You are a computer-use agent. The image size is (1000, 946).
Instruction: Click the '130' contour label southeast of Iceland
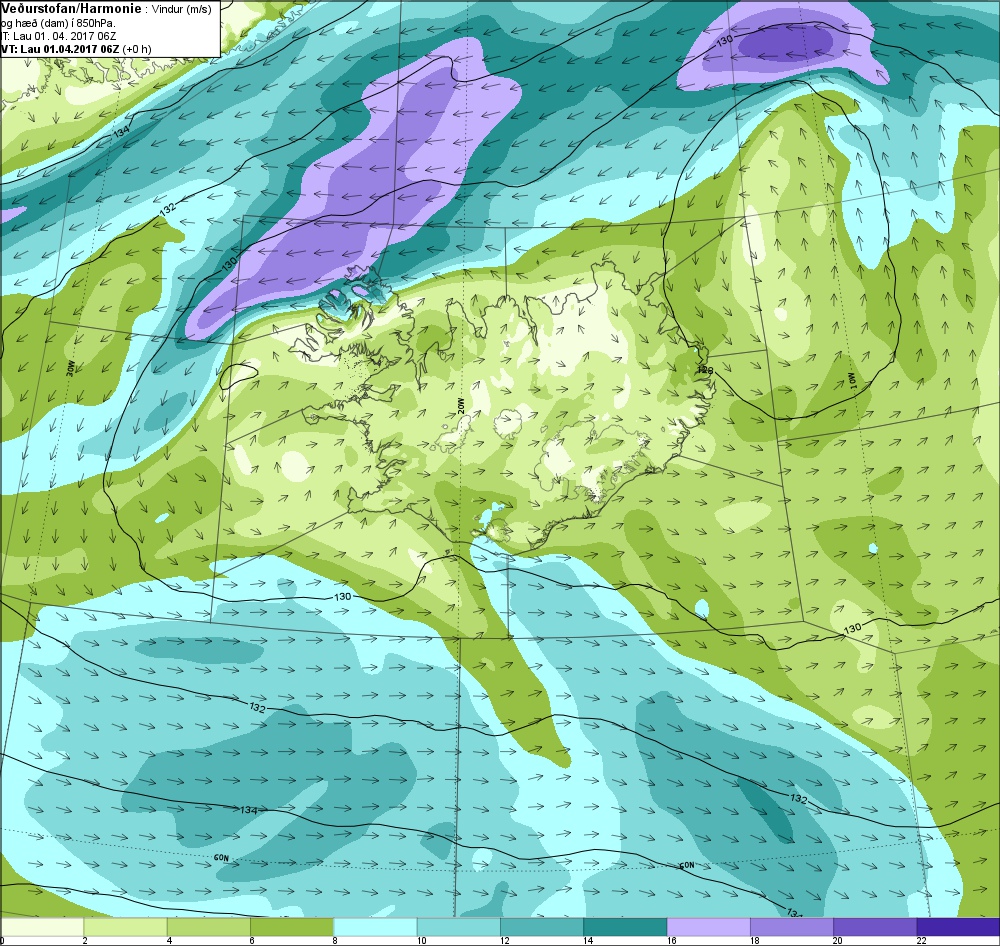click(853, 628)
